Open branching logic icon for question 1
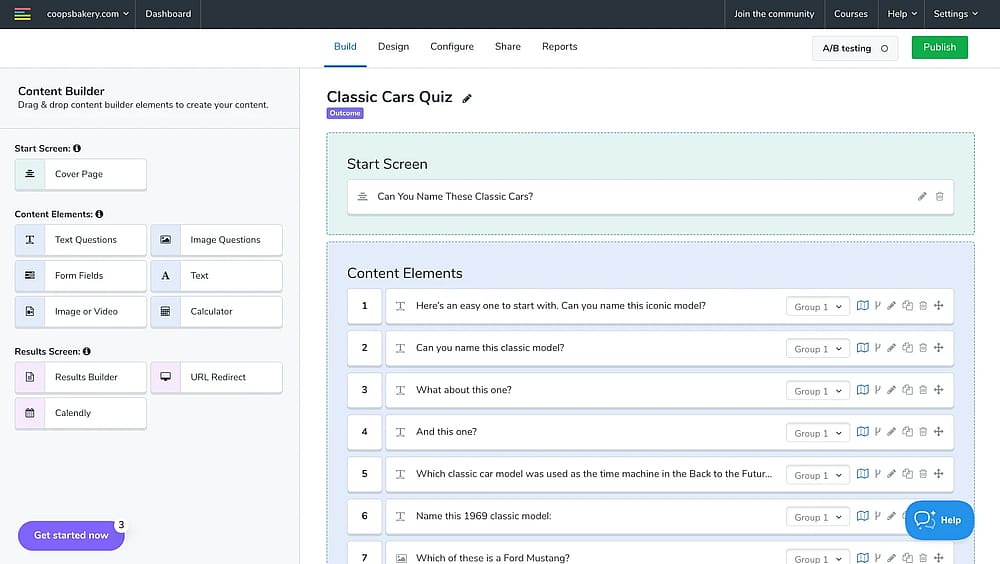The height and width of the screenshot is (564, 1000). pyautogui.click(x=878, y=306)
